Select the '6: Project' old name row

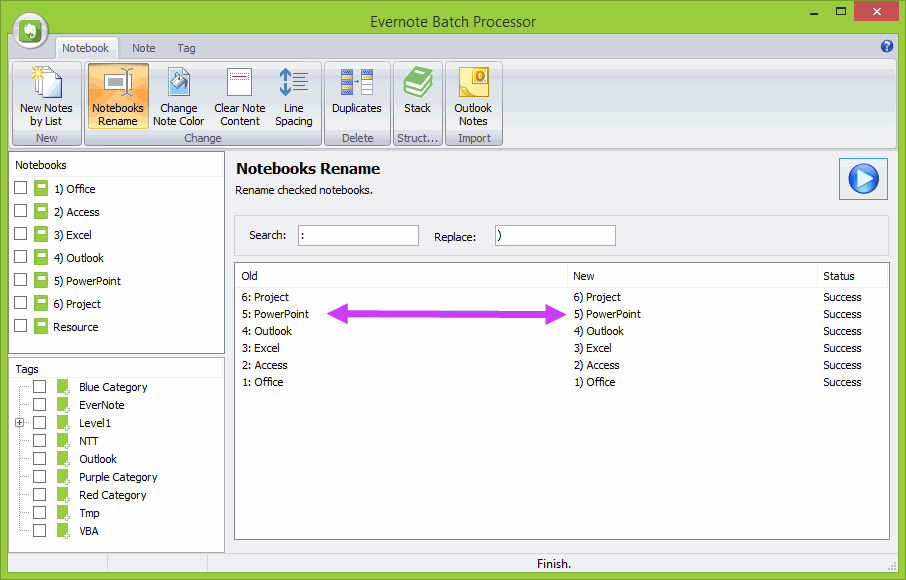265,297
